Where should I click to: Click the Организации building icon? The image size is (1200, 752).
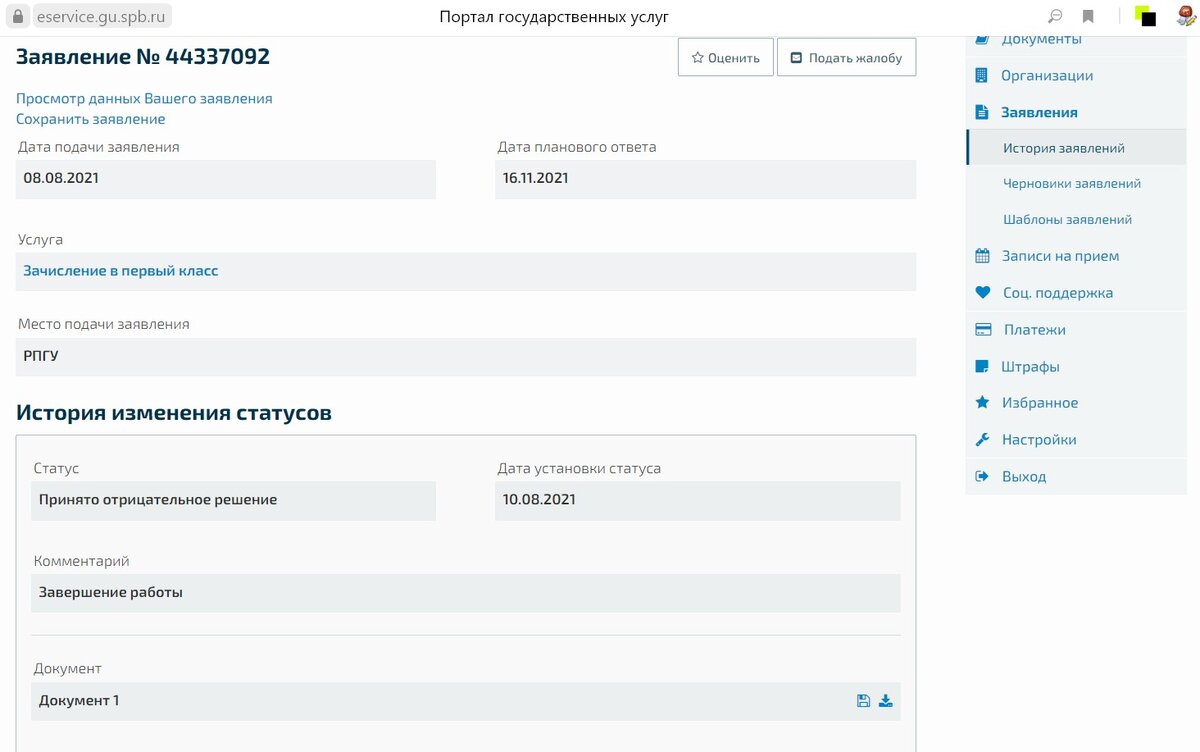point(982,76)
